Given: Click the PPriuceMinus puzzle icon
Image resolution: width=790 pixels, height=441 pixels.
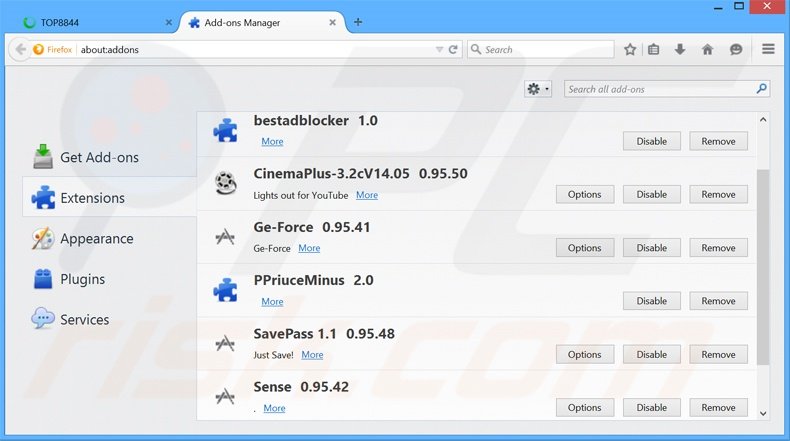Looking at the screenshot, I should (225, 290).
